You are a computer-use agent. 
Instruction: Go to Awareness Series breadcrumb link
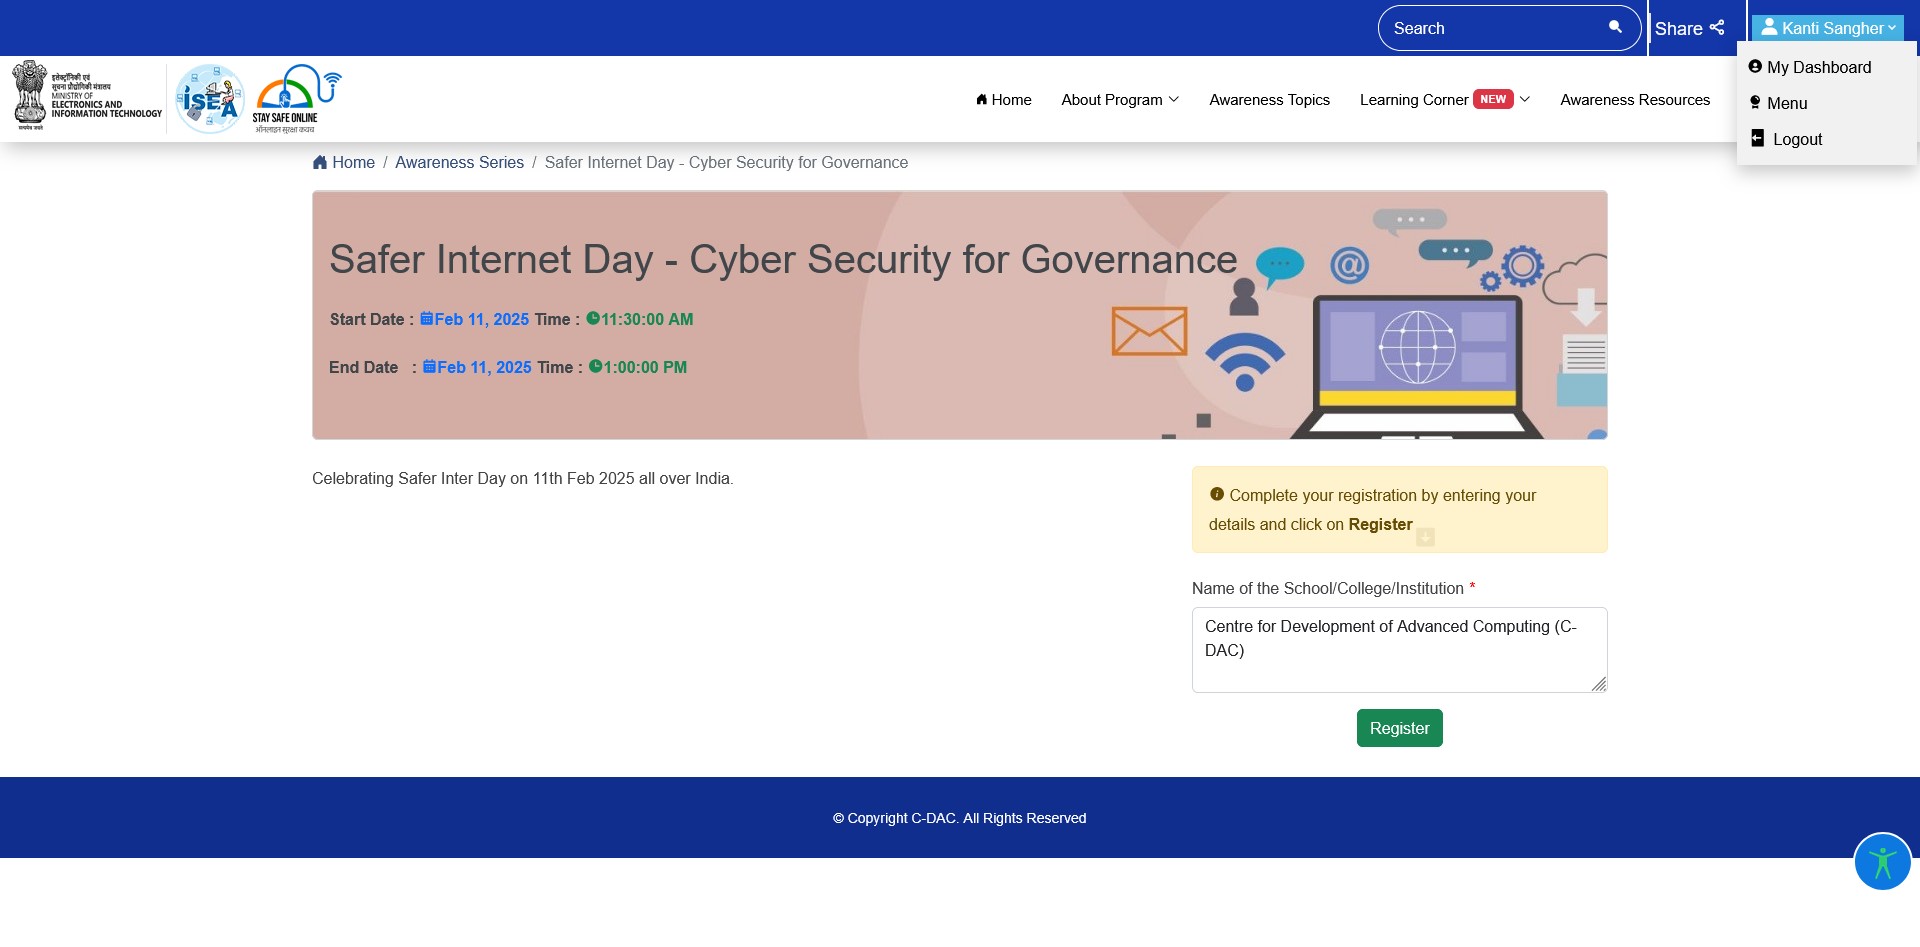coord(459,163)
